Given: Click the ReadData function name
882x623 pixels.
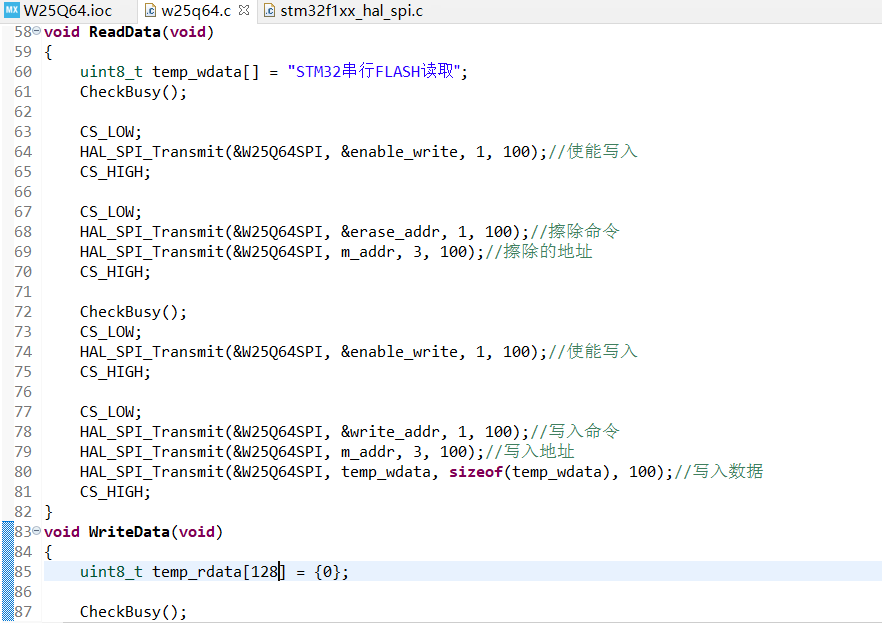Looking at the screenshot, I should 125,32.
